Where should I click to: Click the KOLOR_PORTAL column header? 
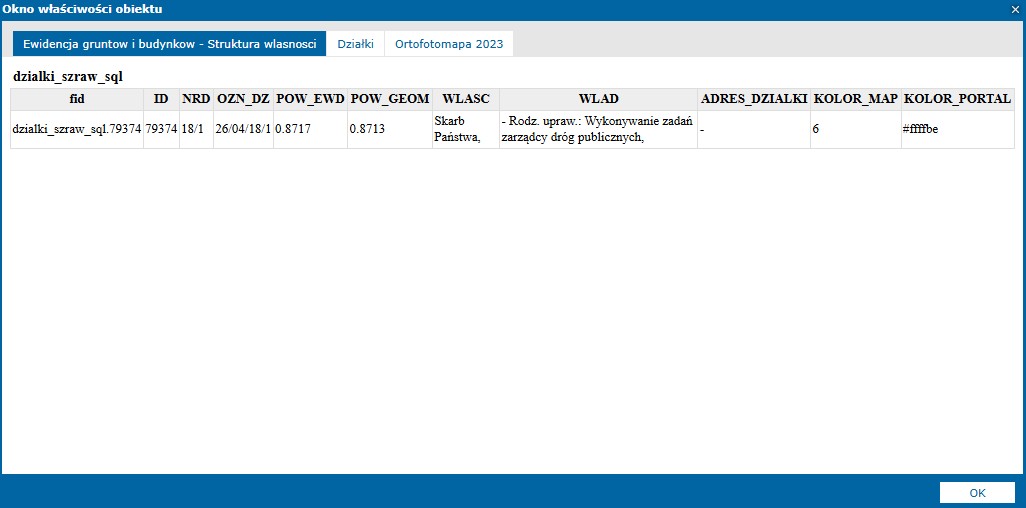tap(957, 99)
